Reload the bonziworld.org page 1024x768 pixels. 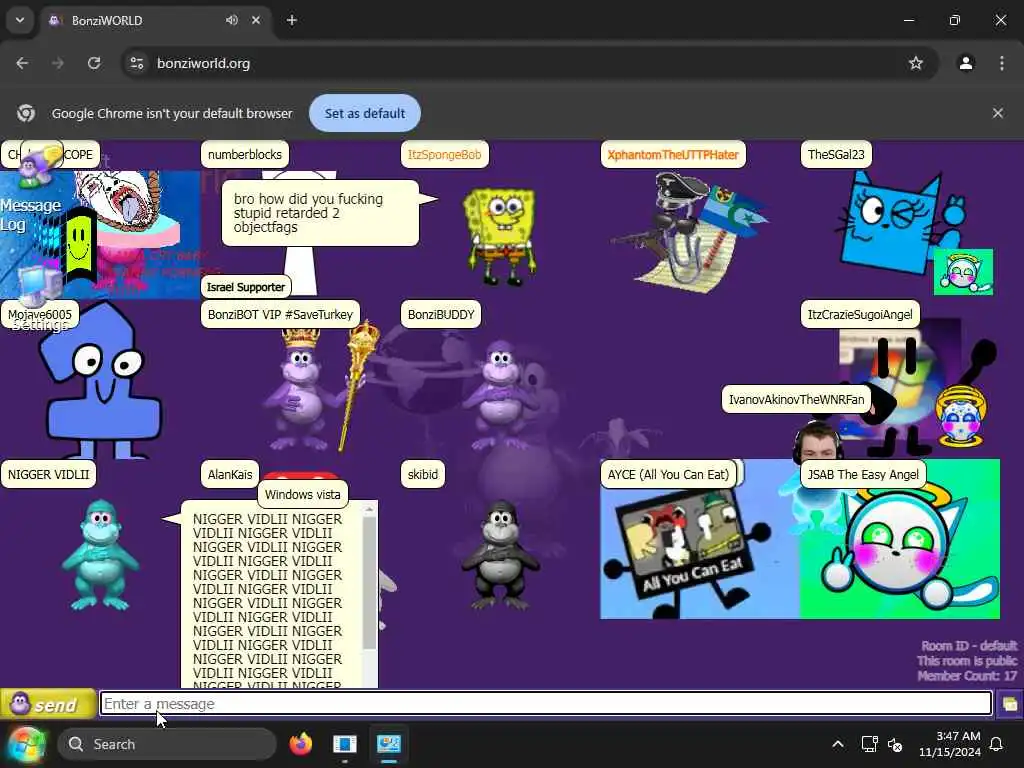[x=94, y=63]
